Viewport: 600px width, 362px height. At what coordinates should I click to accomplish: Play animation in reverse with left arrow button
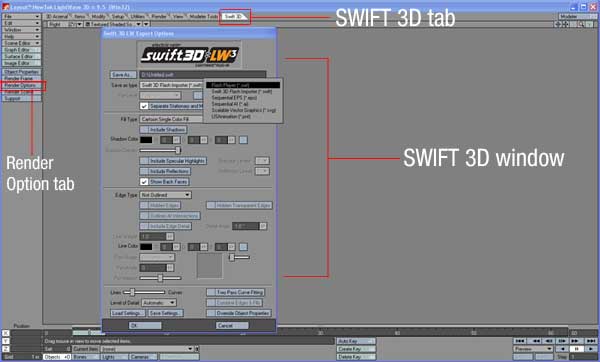point(562,349)
